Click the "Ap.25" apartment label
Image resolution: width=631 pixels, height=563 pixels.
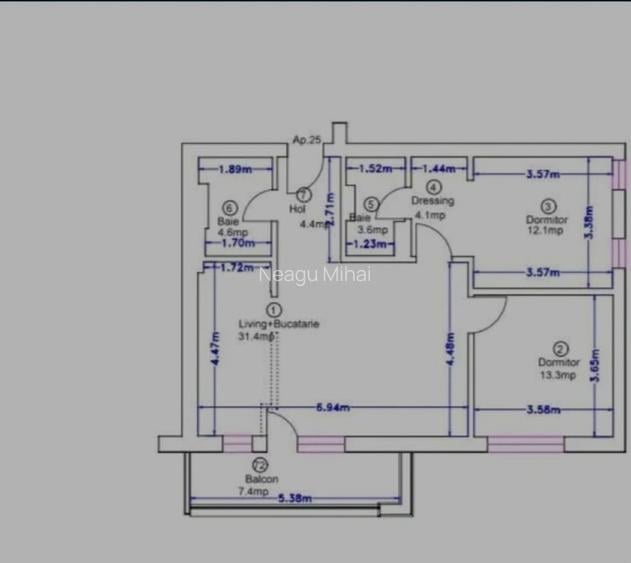coord(307,140)
